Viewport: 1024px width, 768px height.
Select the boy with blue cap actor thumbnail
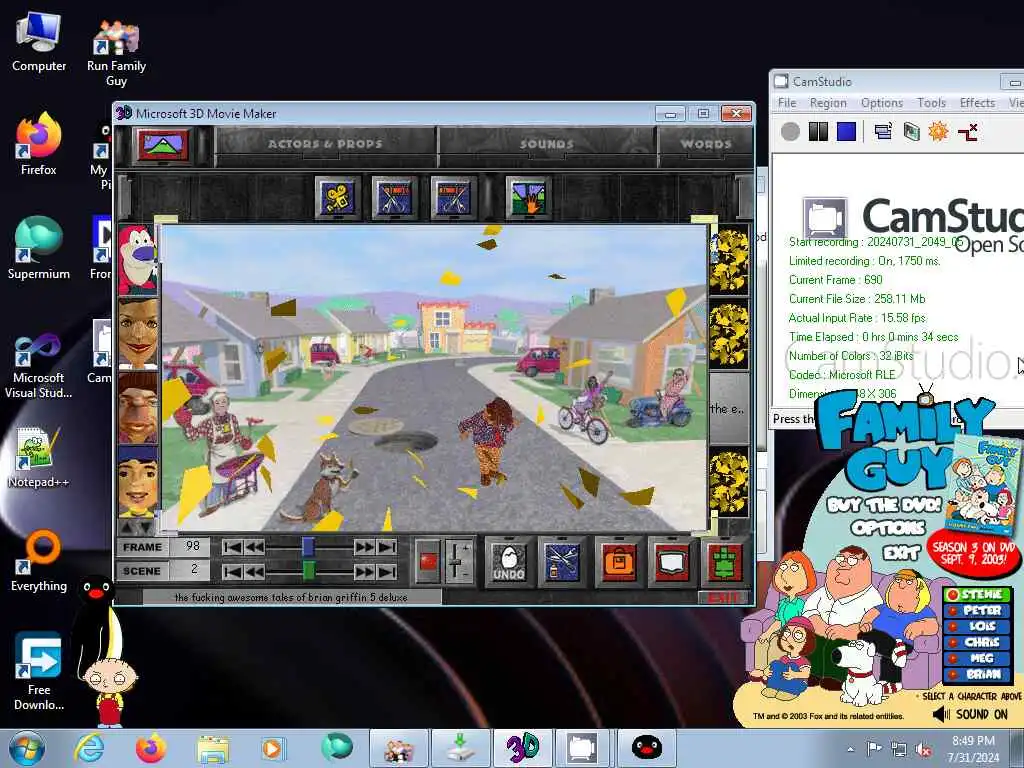138,482
